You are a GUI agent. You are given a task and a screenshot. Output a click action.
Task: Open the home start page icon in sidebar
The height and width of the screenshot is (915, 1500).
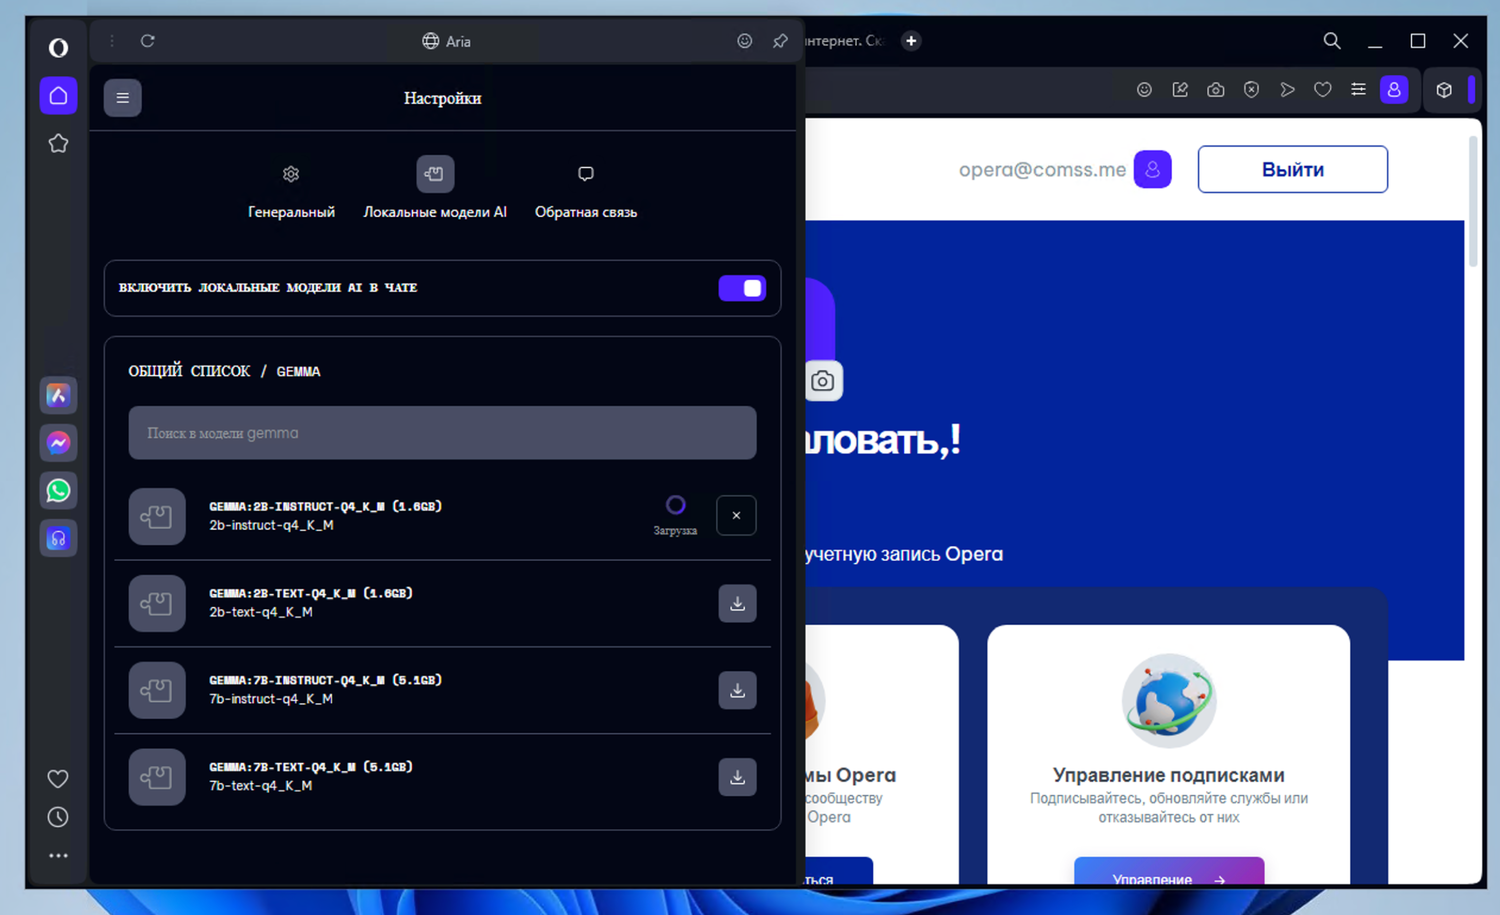[x=58, y=95]
